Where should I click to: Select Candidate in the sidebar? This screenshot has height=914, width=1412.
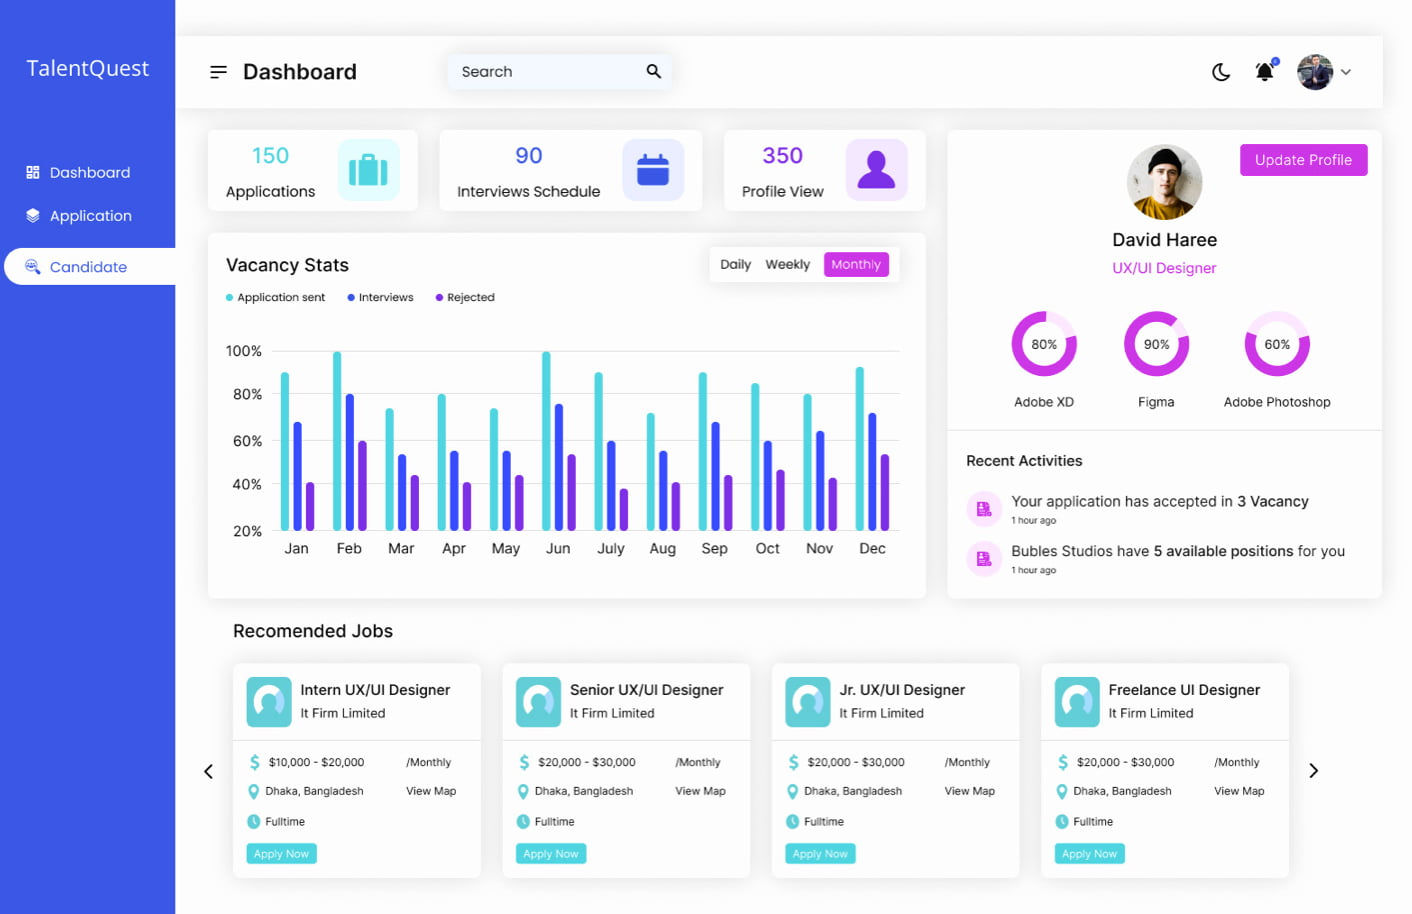89,267
